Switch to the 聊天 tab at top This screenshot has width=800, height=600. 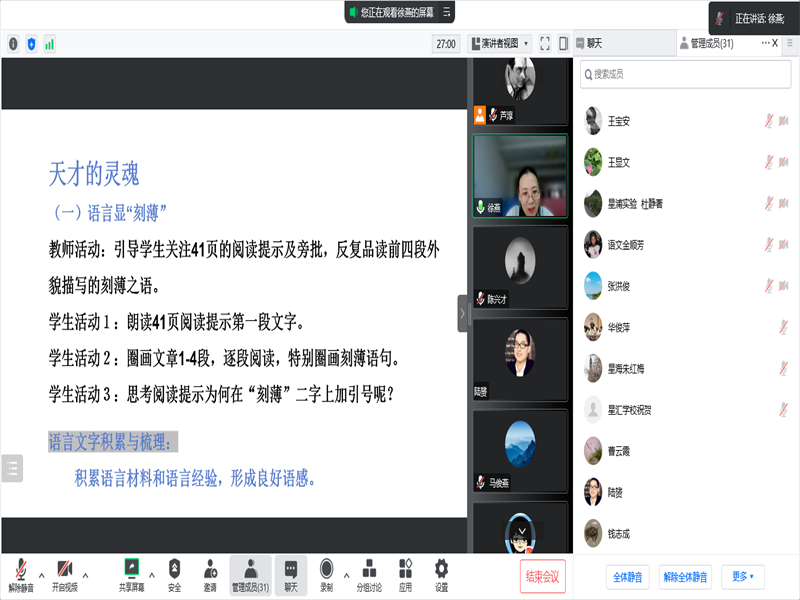click(x=595, y=43)
